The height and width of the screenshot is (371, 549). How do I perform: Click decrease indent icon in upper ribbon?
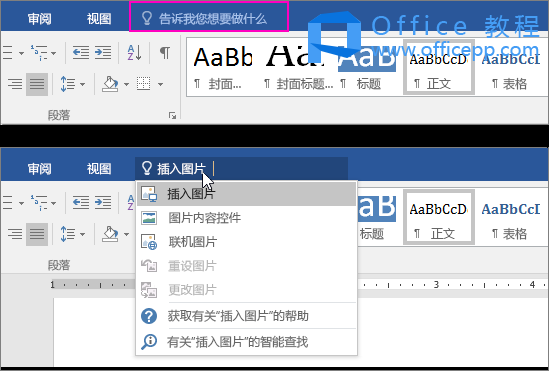pyautogui.click(x=81, y=53)
